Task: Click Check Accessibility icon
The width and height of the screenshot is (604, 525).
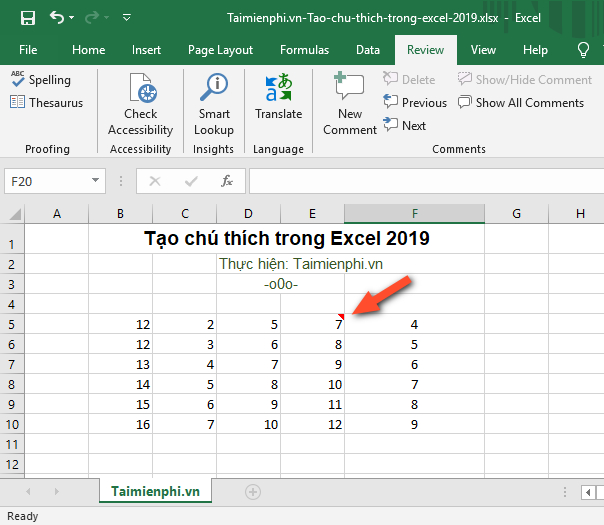Action: click(x=143, y=88)
